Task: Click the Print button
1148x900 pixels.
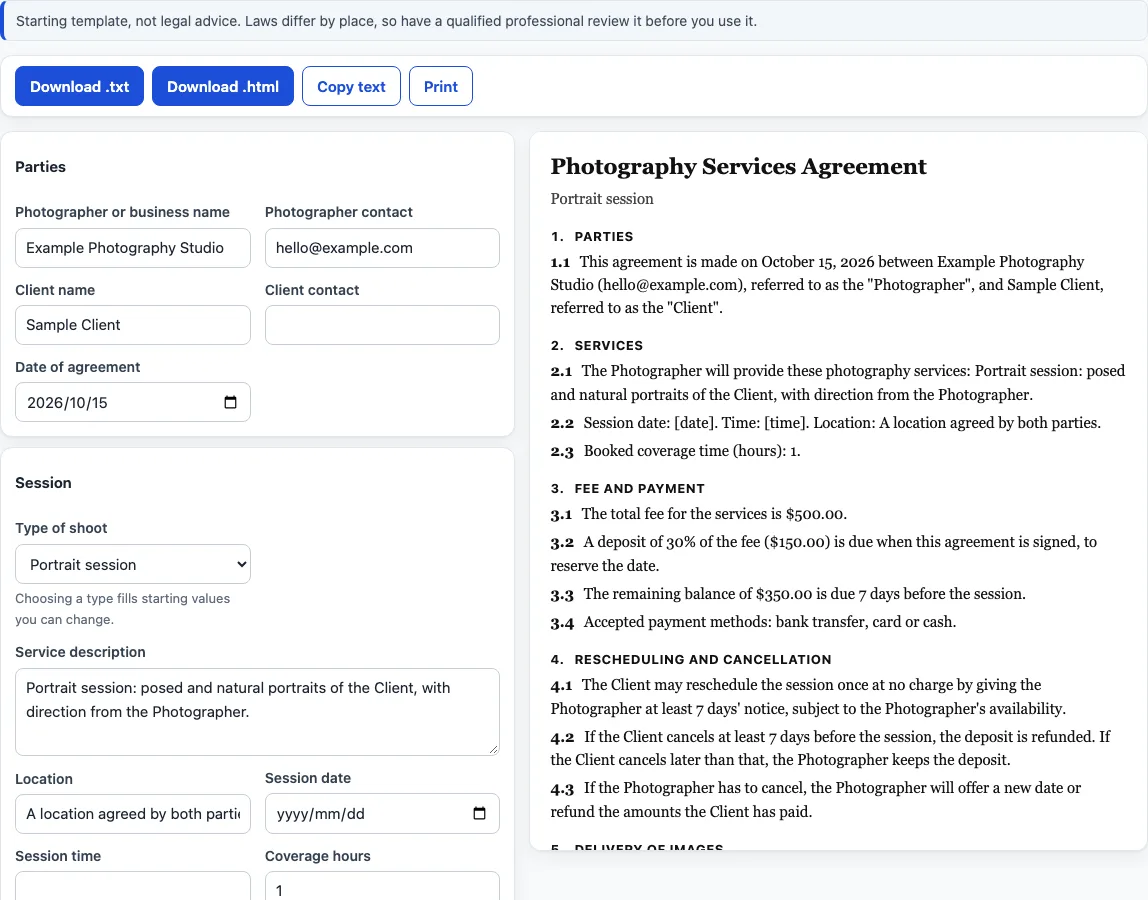Action: point(441,86)
